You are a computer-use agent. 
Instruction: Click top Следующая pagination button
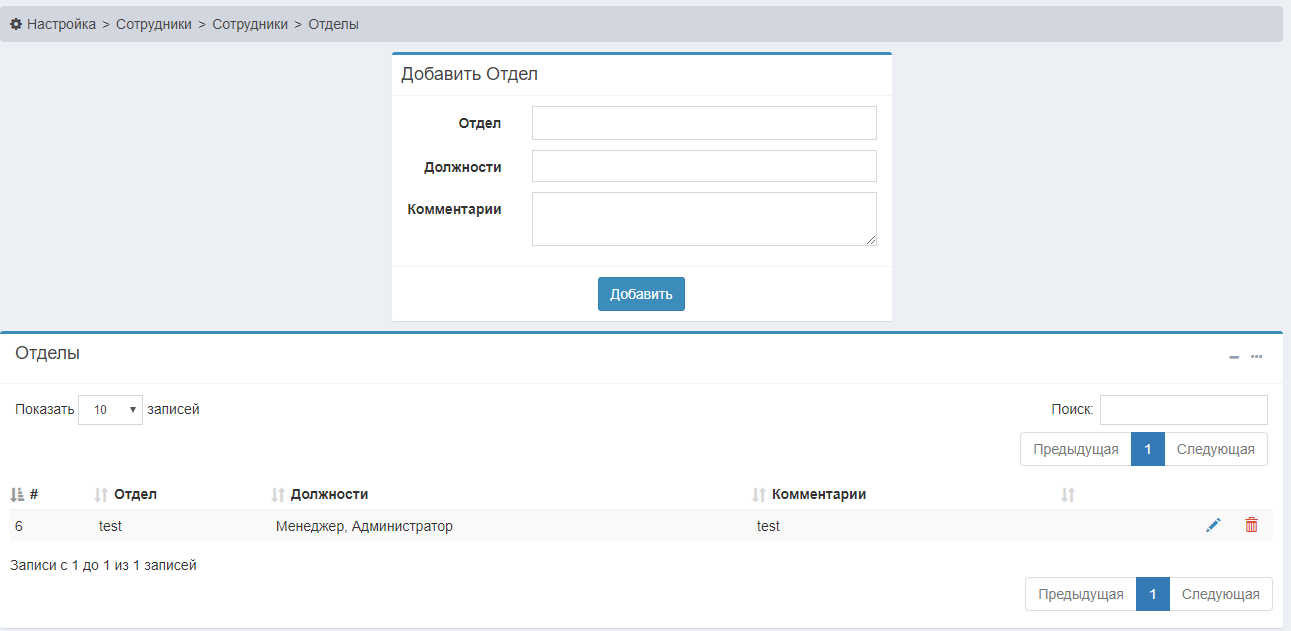[x=1215, y=449]
